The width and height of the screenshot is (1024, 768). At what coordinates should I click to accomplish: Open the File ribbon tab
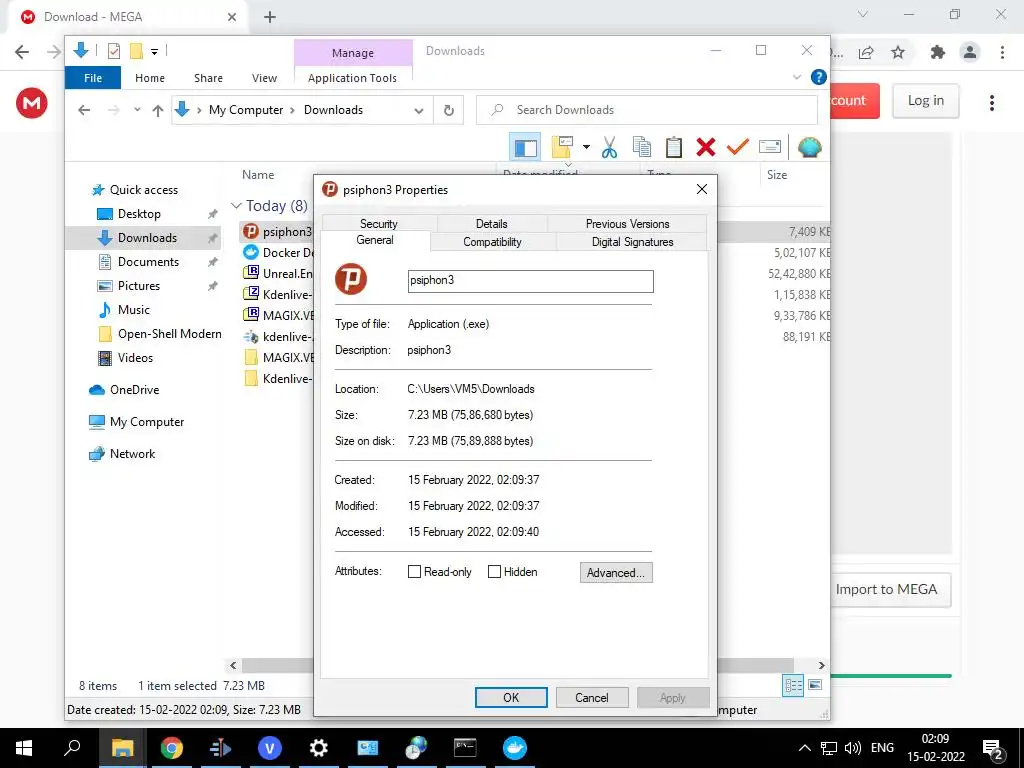point(93,78)
